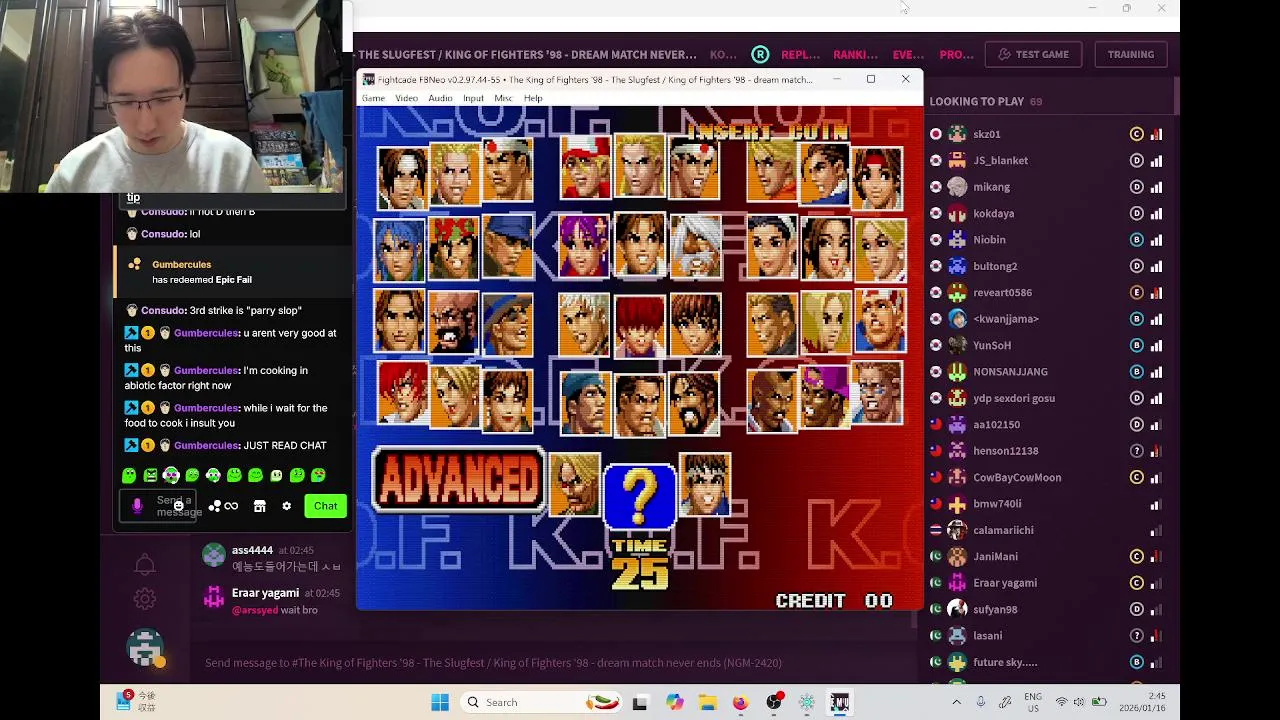This screenshot has width=1280, height=720.
Task: Click the avatar of aa102150
Action: tap(957, 424)
